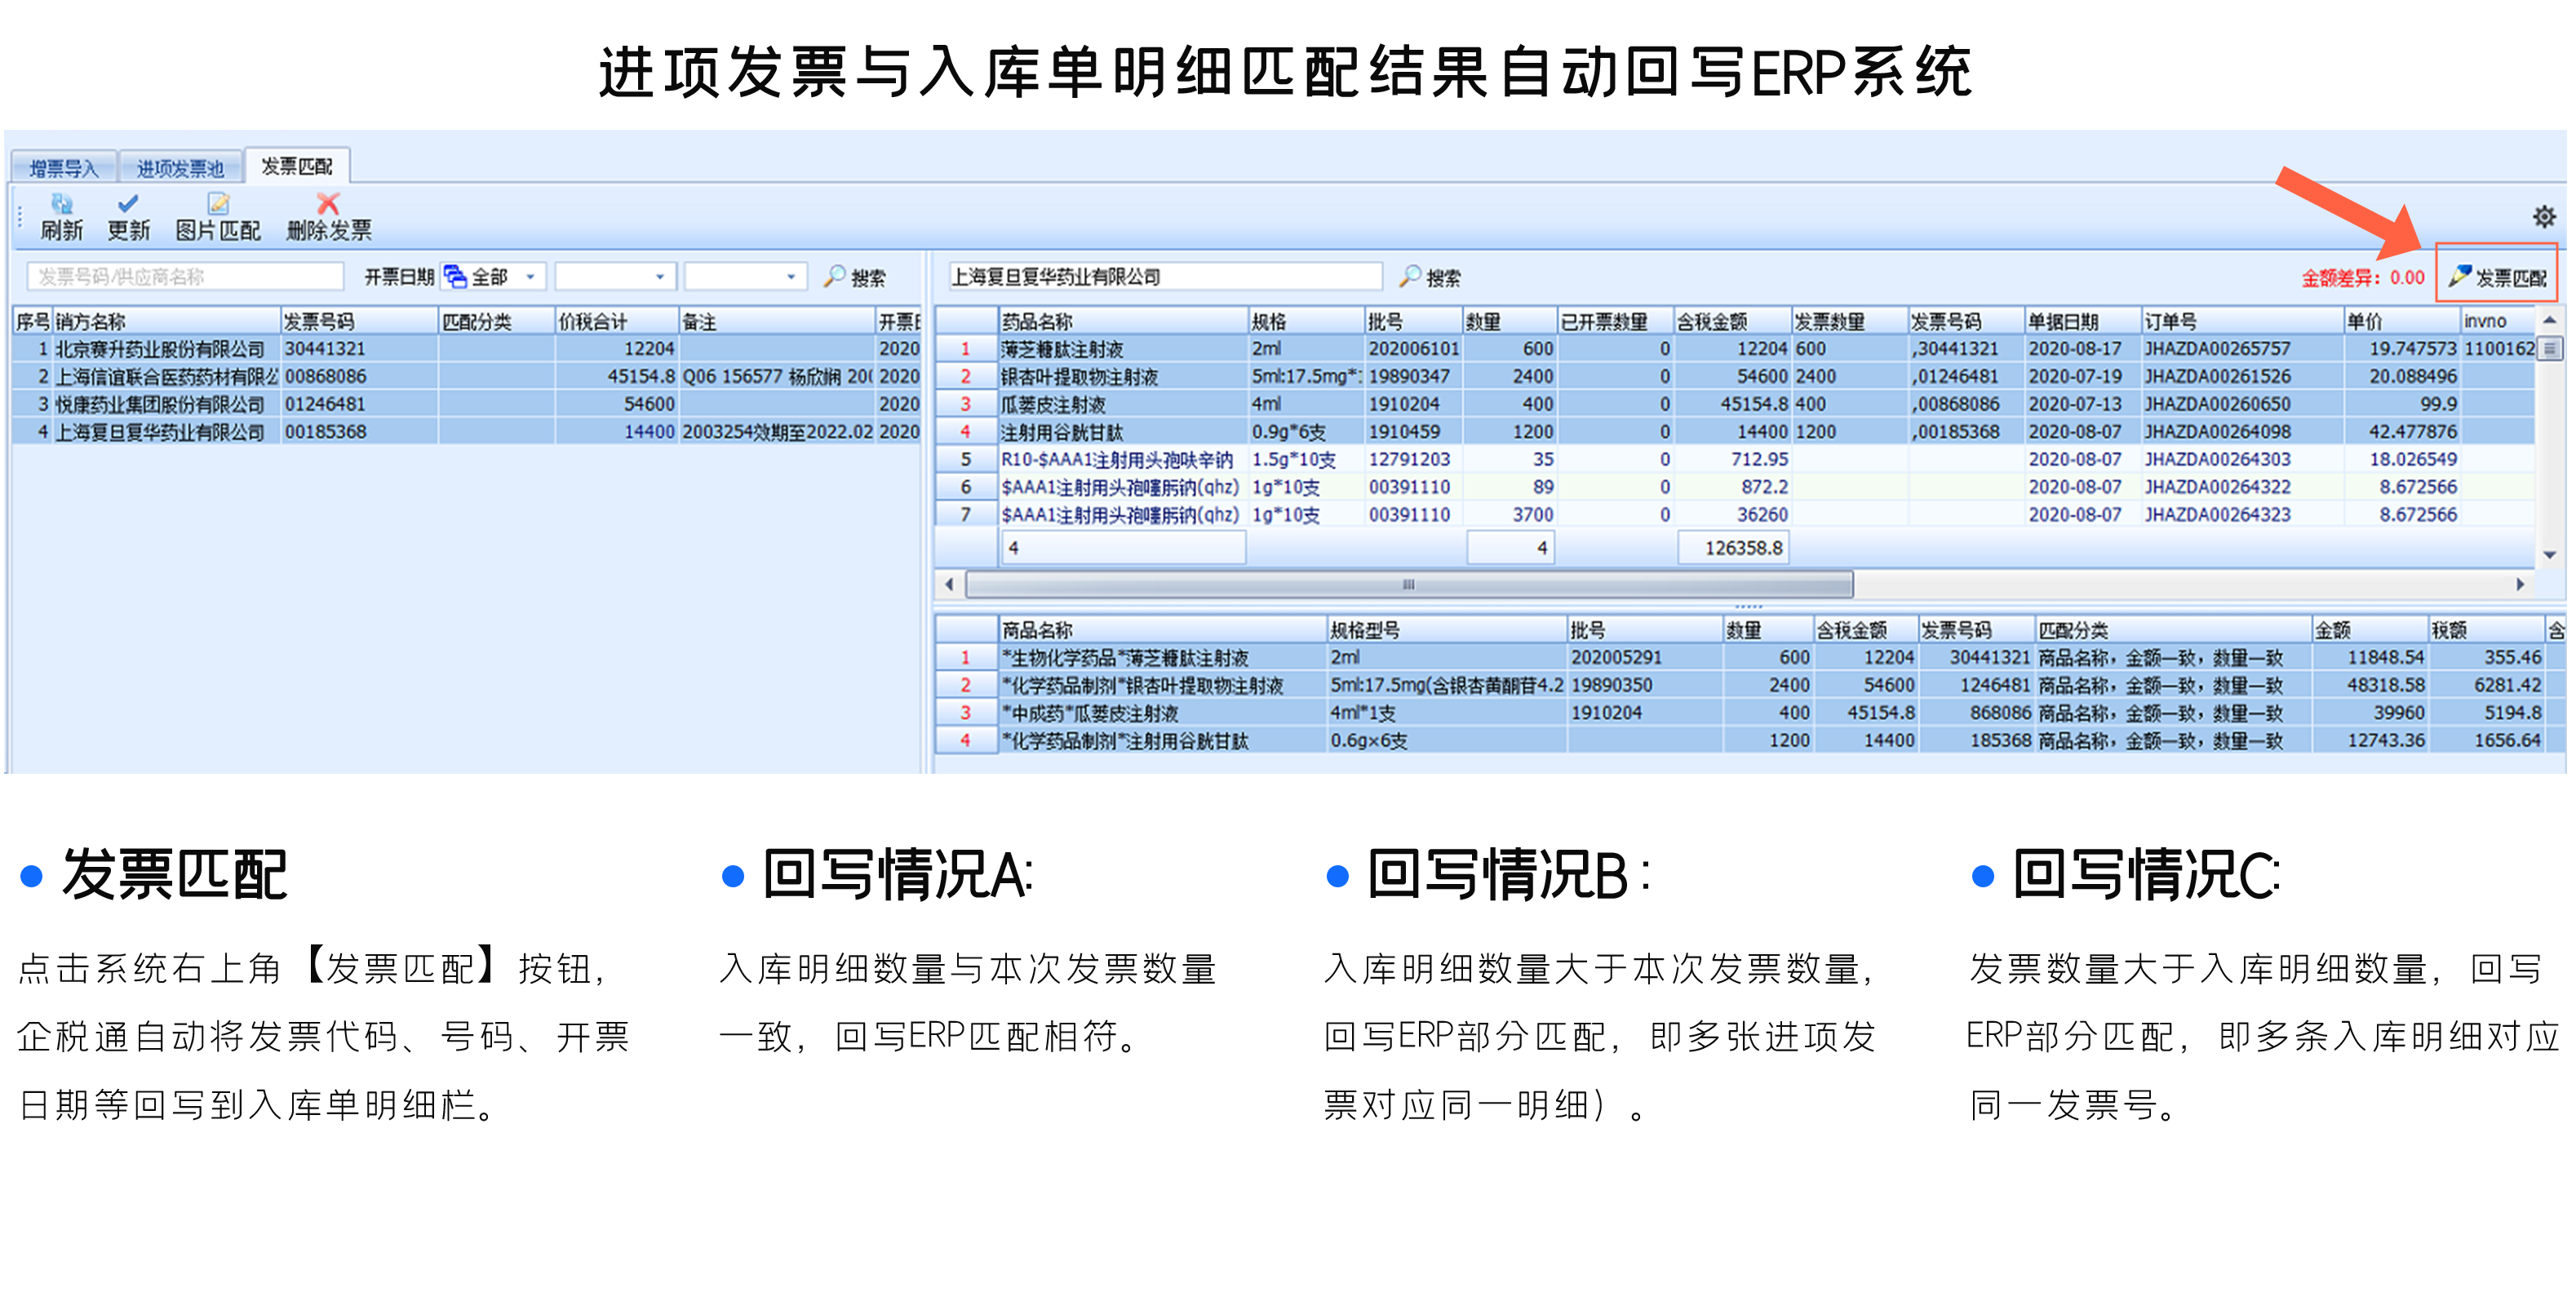
Task: Click the 搜索 magnifier beside the supplier name field
Action: (x=1430, y=277)
